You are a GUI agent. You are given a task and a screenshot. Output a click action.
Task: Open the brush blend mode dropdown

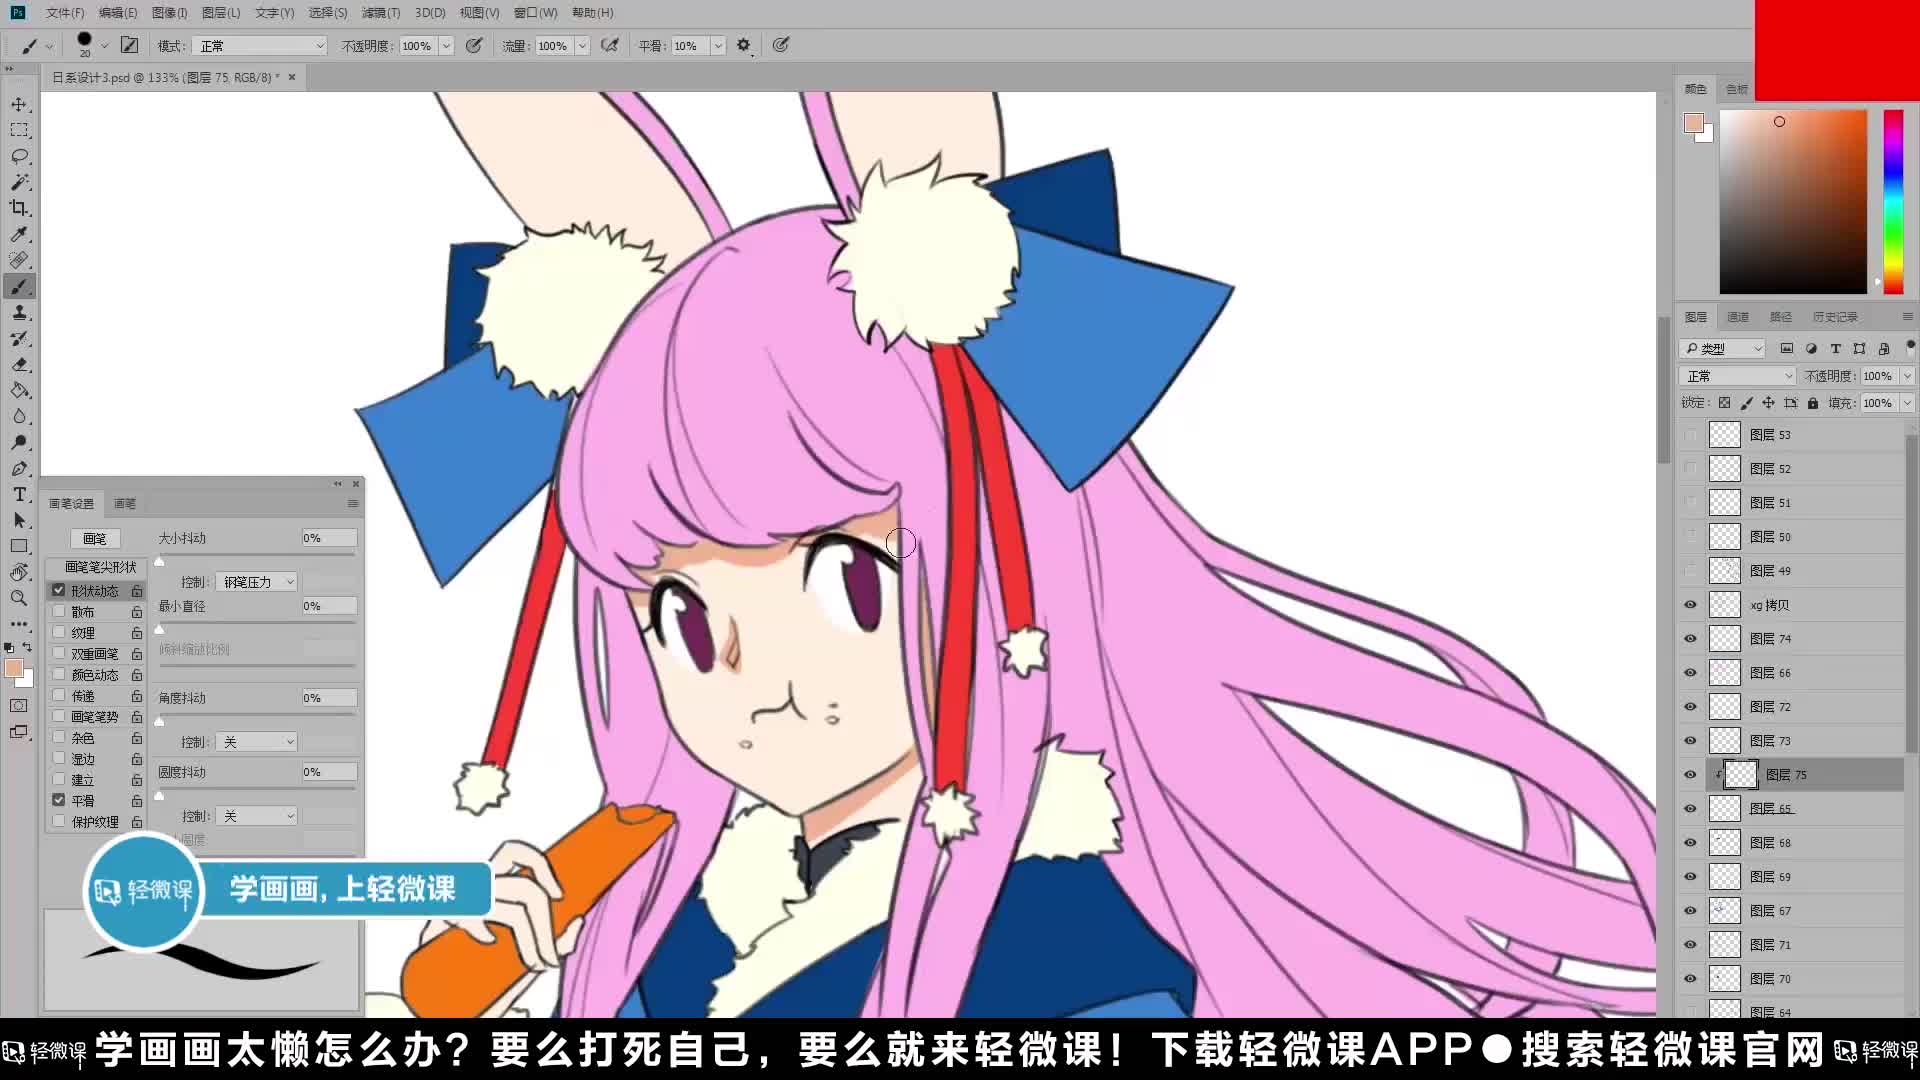pos(261,46)
